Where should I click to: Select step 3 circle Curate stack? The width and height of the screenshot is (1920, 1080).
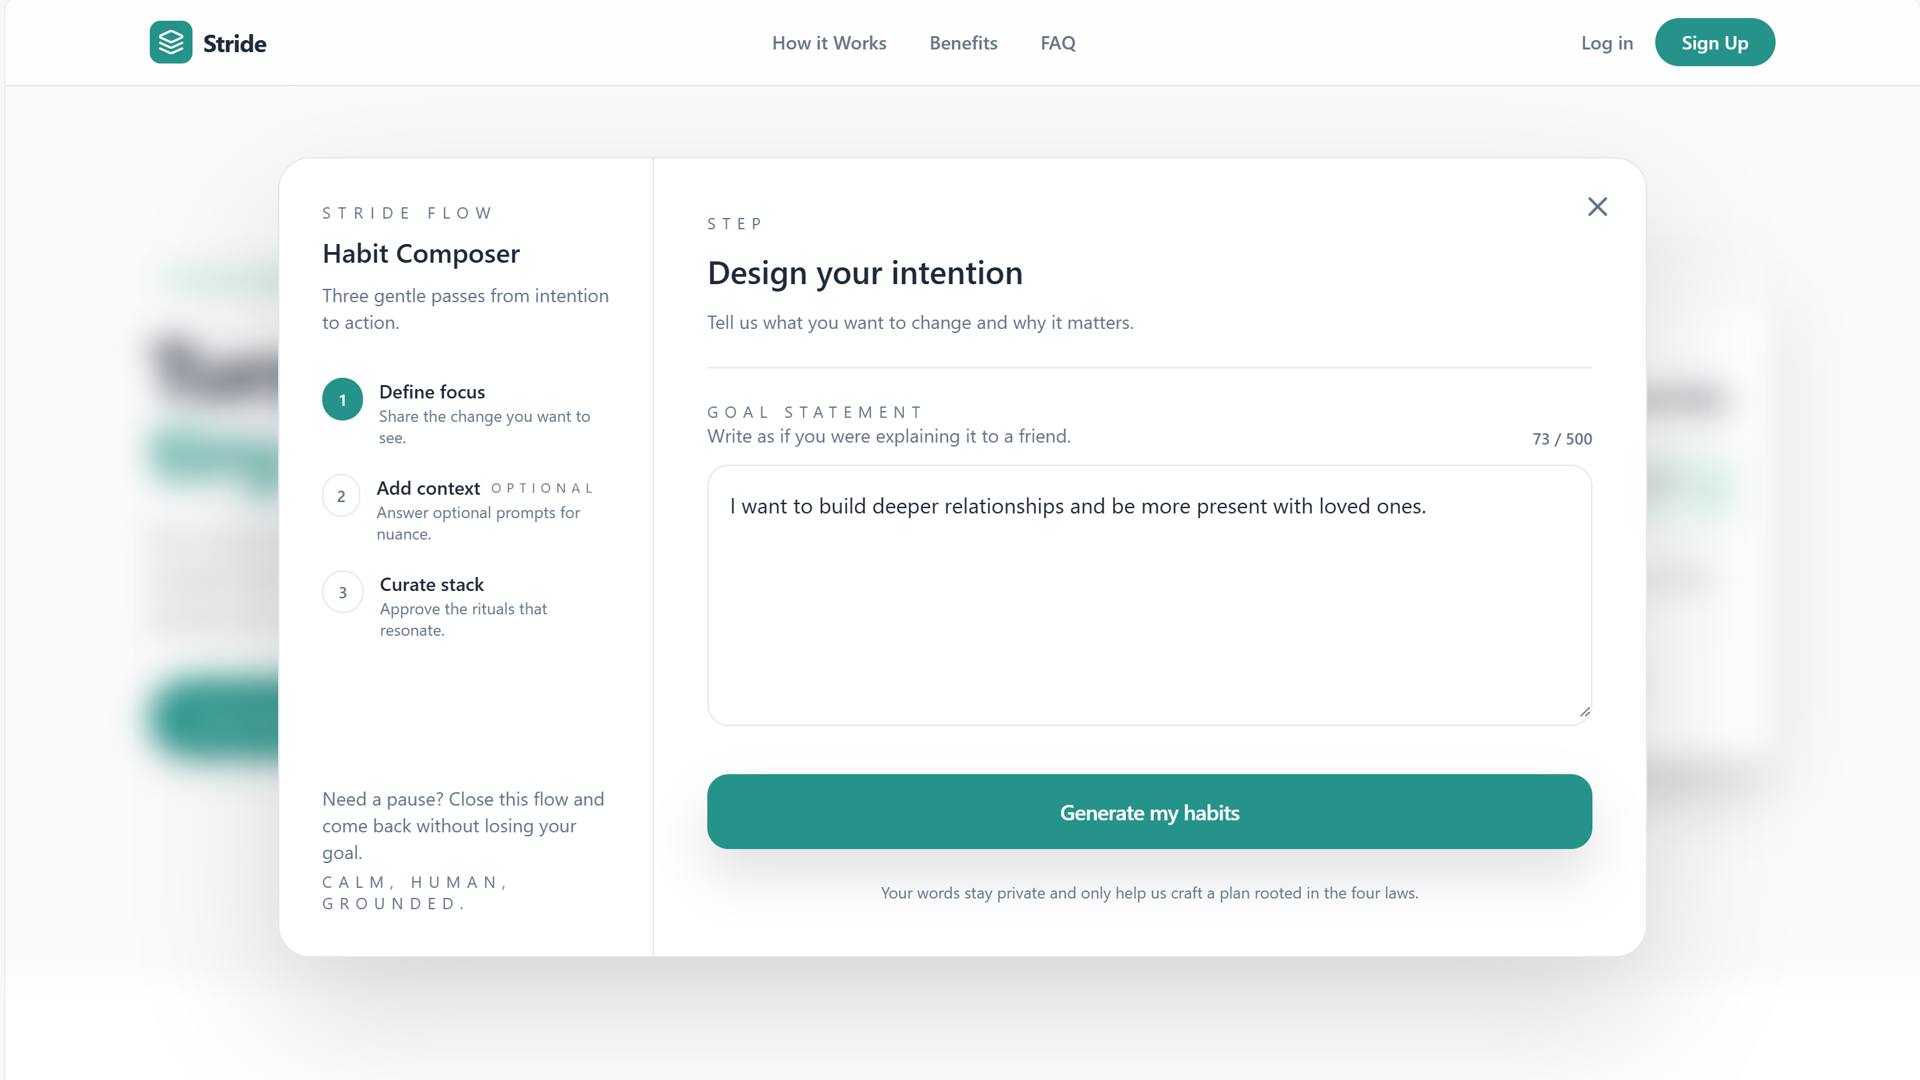pyautogui.click(x=342, y=592)
